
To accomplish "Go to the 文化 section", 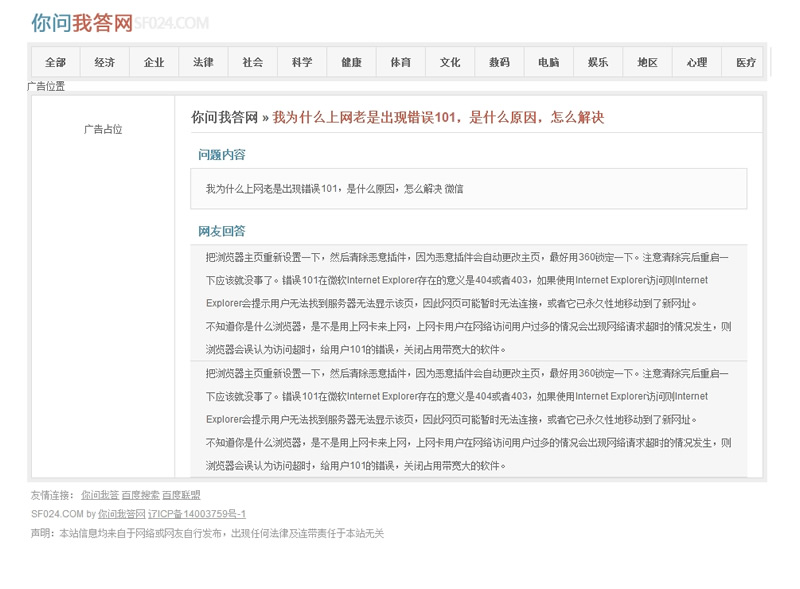I will (450, 62).
